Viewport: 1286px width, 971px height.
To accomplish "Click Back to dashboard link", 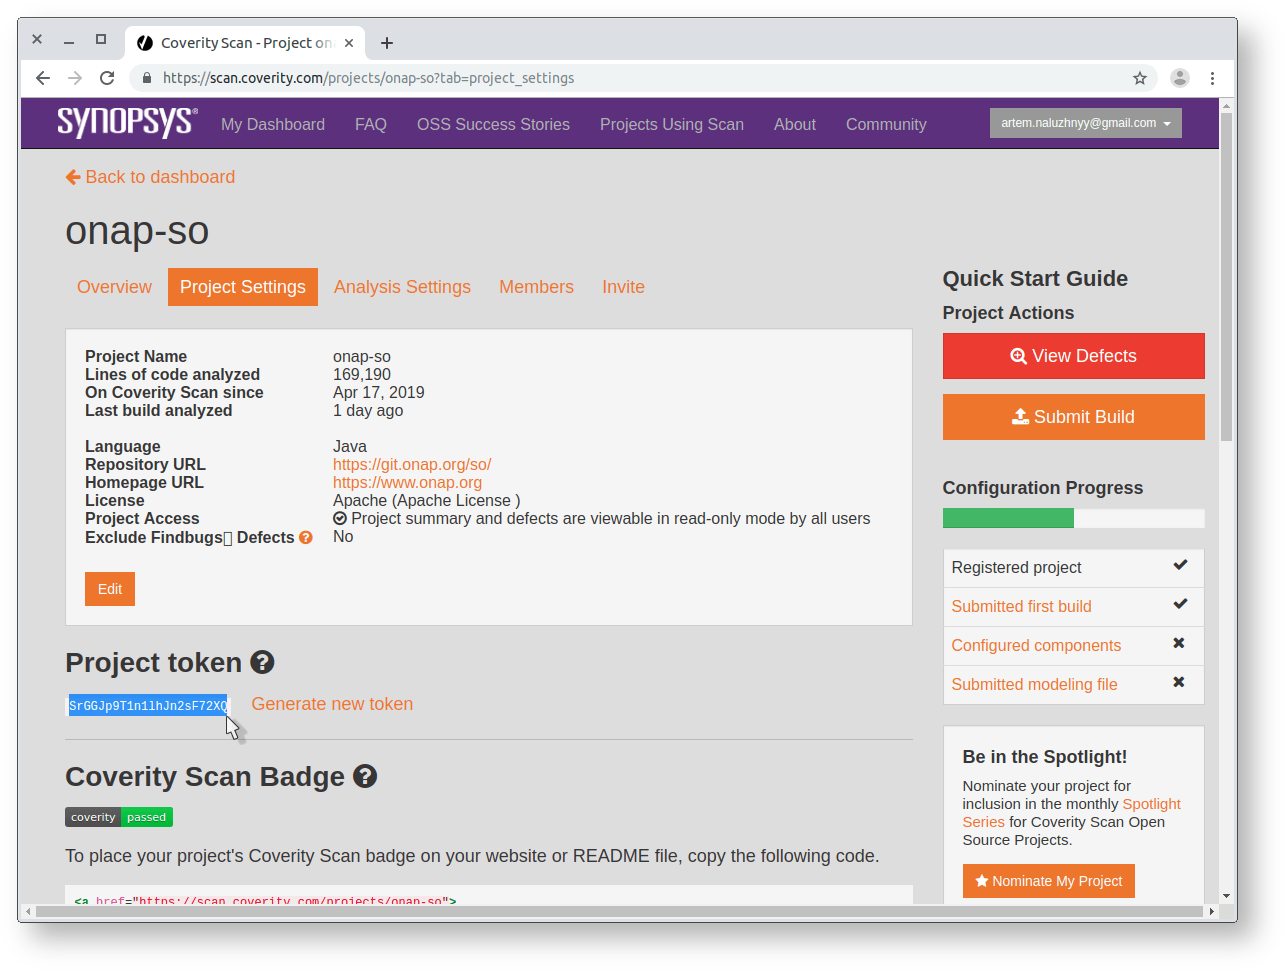I will pyautogui.click(x=150, y=177).
